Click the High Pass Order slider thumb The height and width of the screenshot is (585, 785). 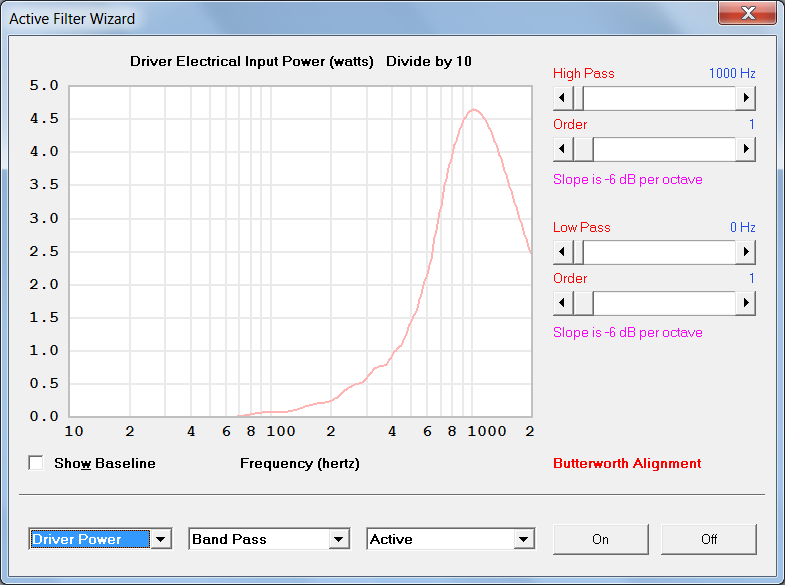[583, 149]
